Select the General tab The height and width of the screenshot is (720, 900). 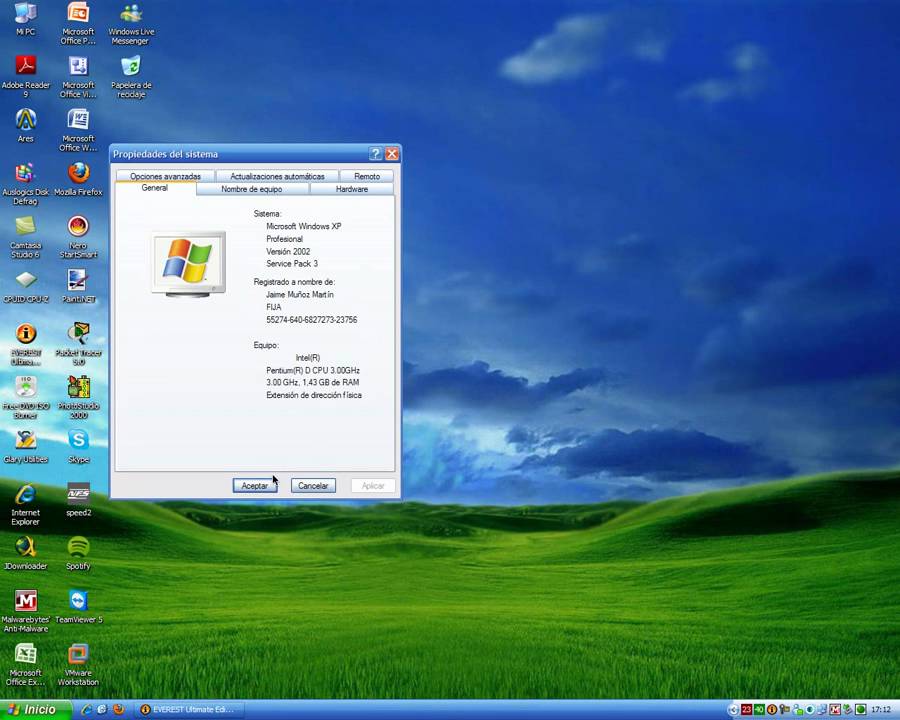pyautogui.click(x=154, y=188)
